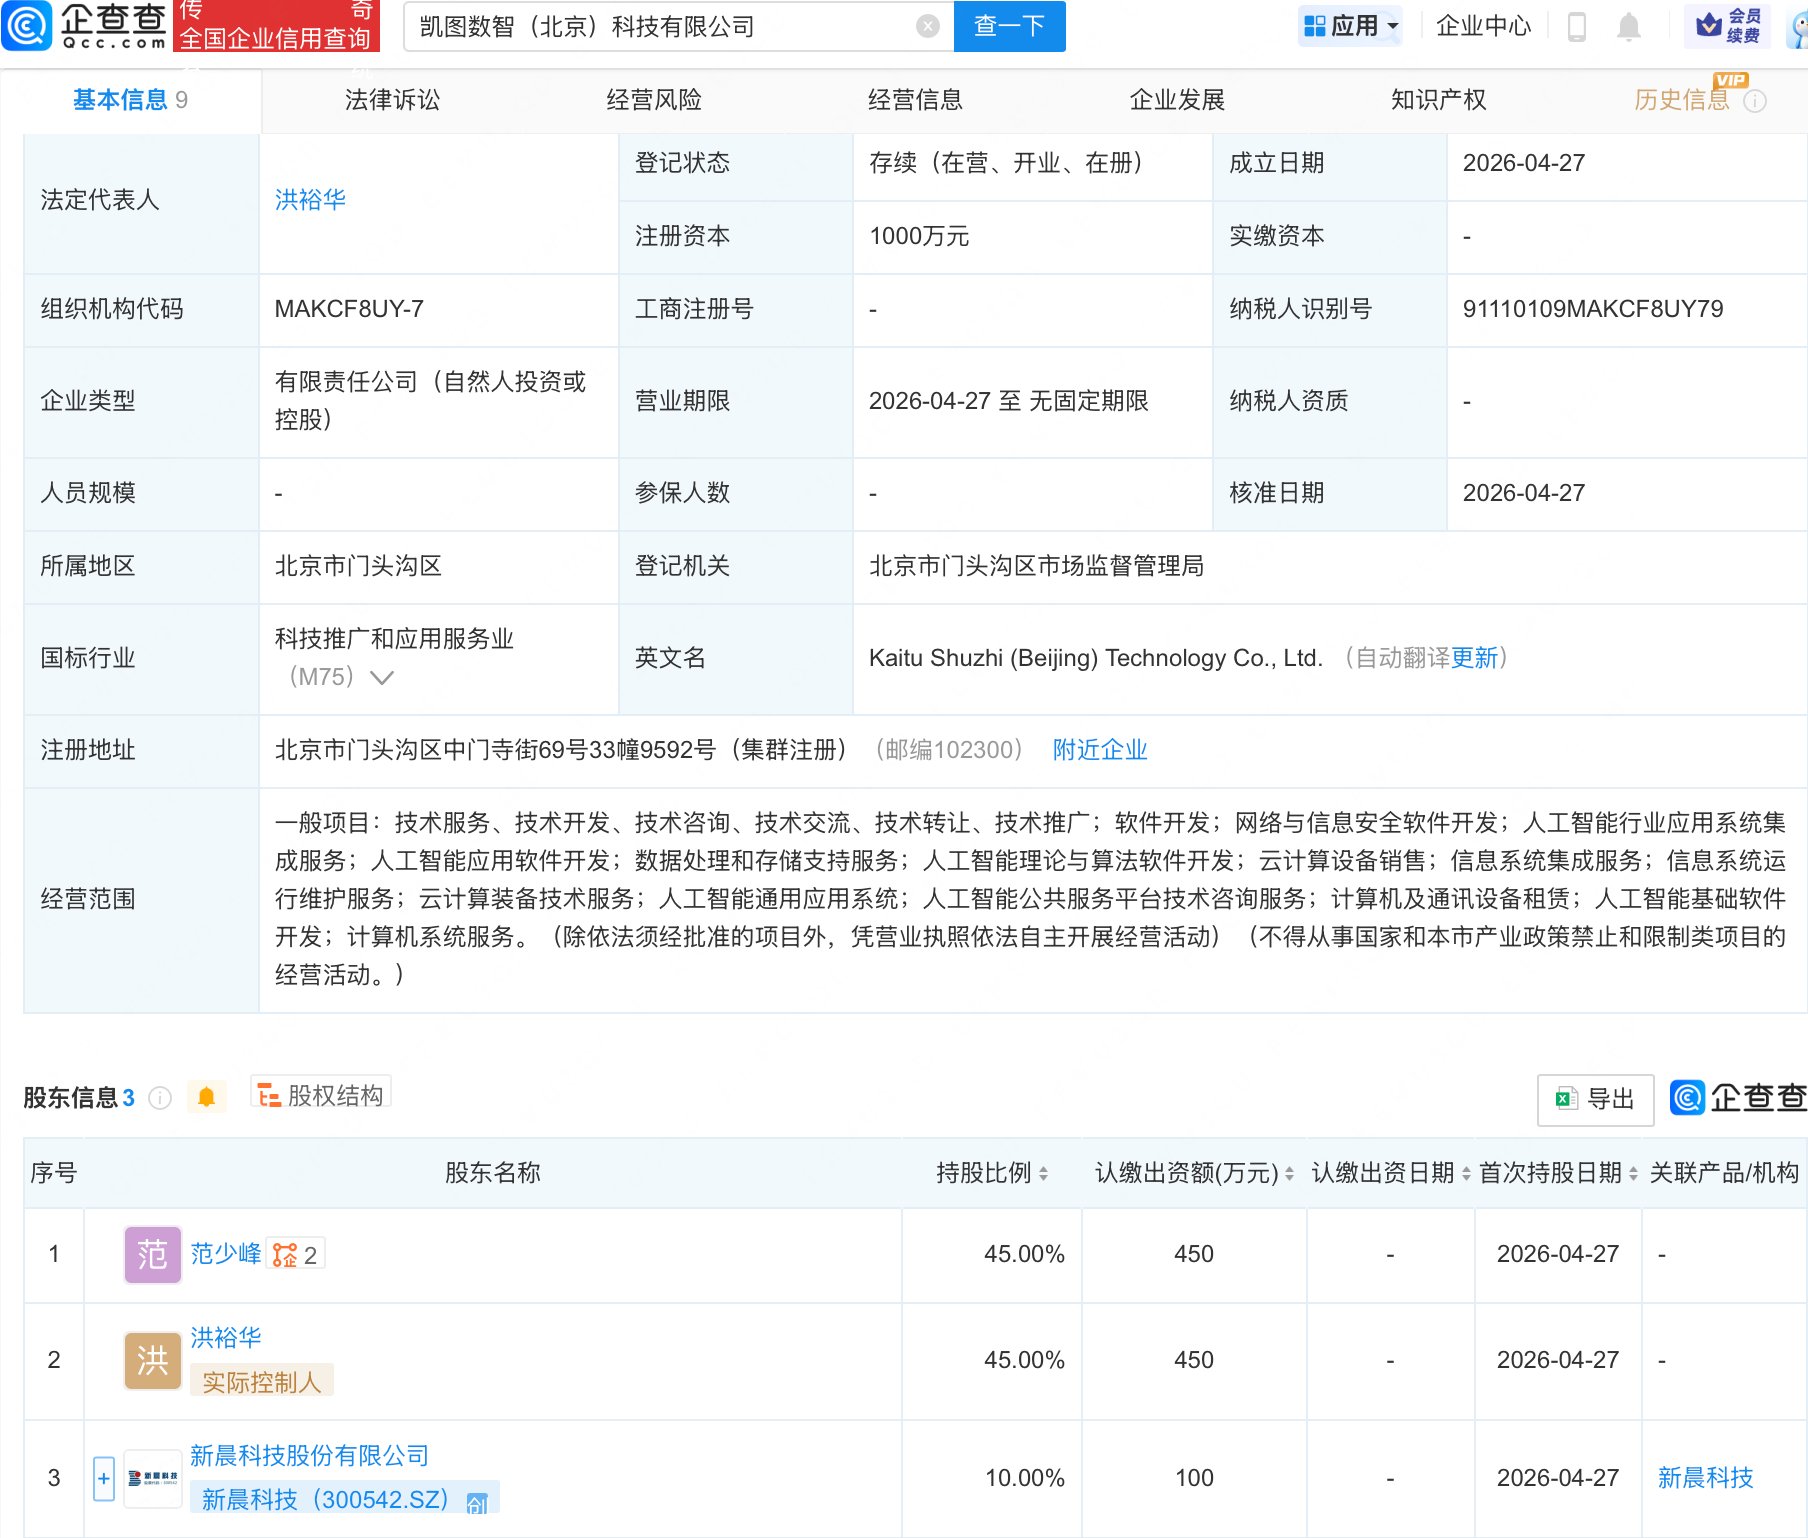Open 新晨科技股份有限公司 company link
Image resolution: width=1808 pixels, height=1538 pixels.
(x=310, y=1456)
